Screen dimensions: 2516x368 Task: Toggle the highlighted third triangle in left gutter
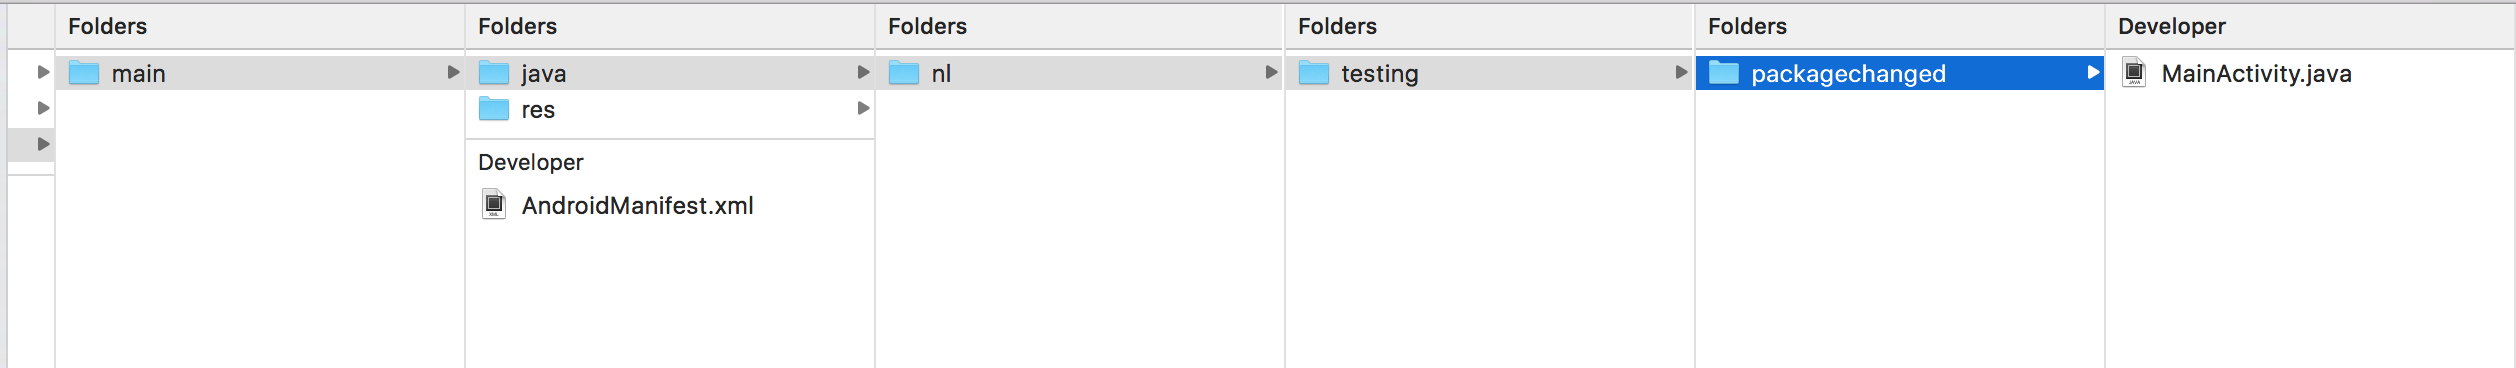pyautogui.click(x=43, y=144)
